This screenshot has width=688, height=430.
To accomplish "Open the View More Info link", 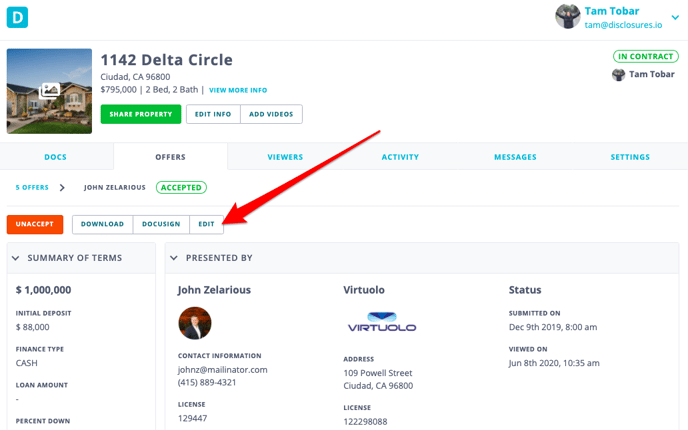I will 238,90.
